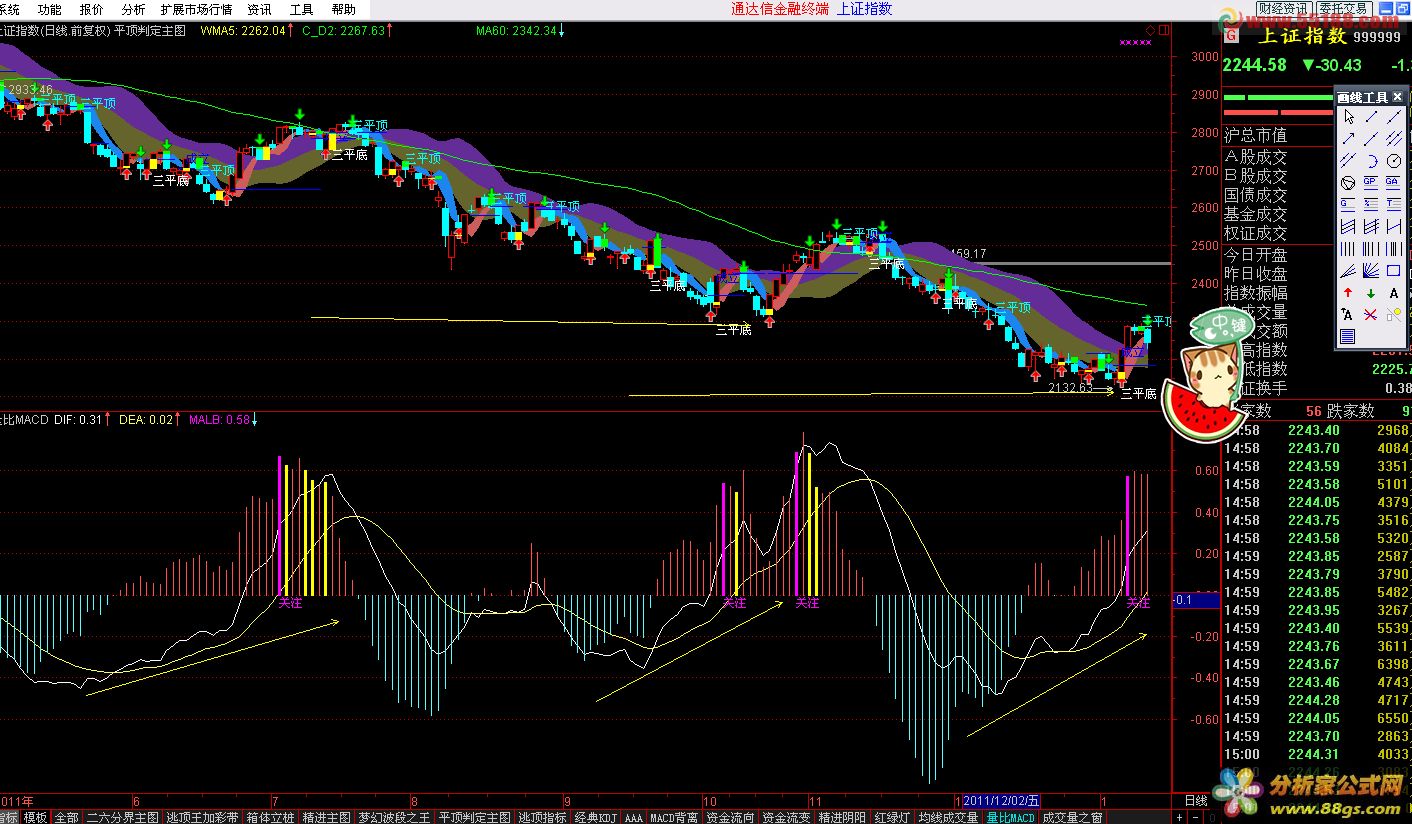Image resolution: width=1412 pixels, height=824 pixels.
Task: Open the 工具 menu
Action: click(301, 9)
